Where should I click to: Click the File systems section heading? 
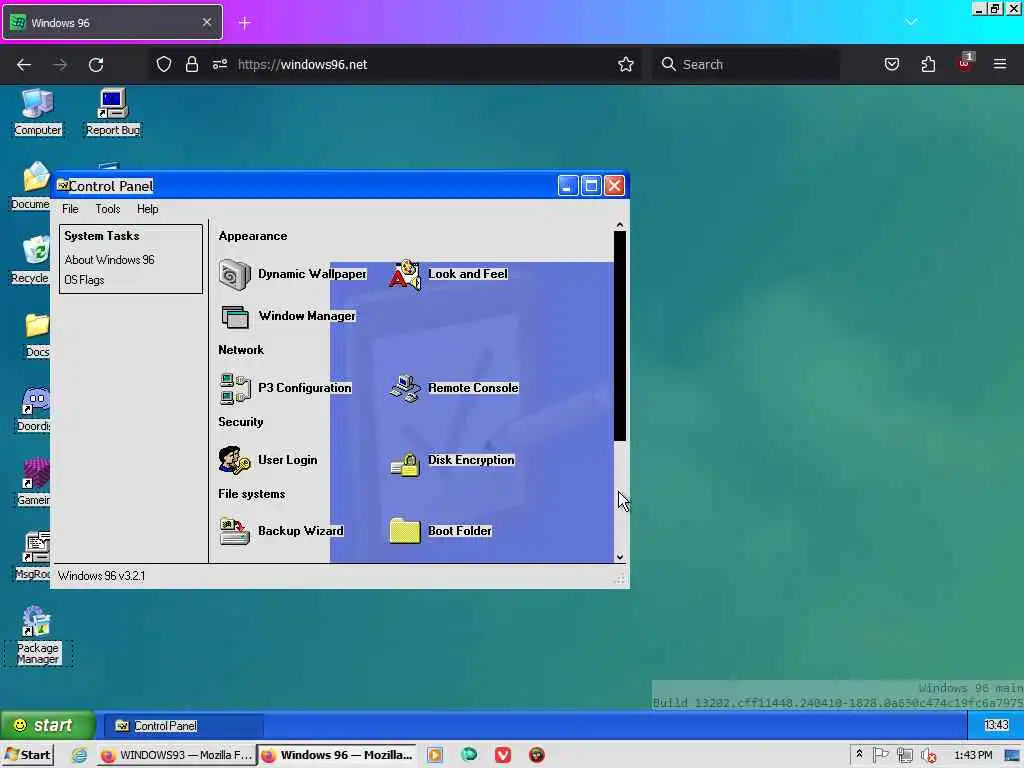pyautogui.click(x=251, y=494)
